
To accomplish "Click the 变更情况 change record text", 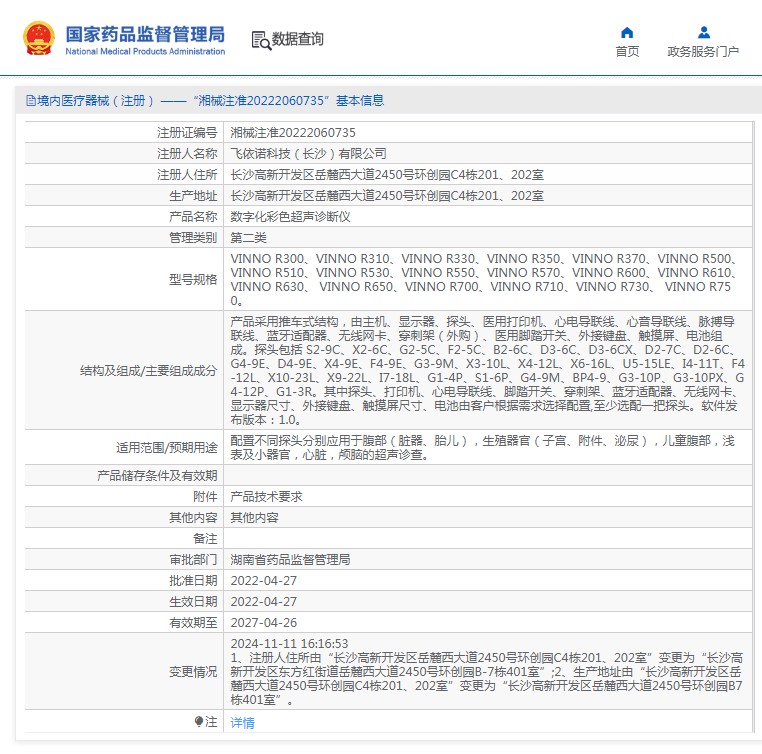I will coord(487,671).
